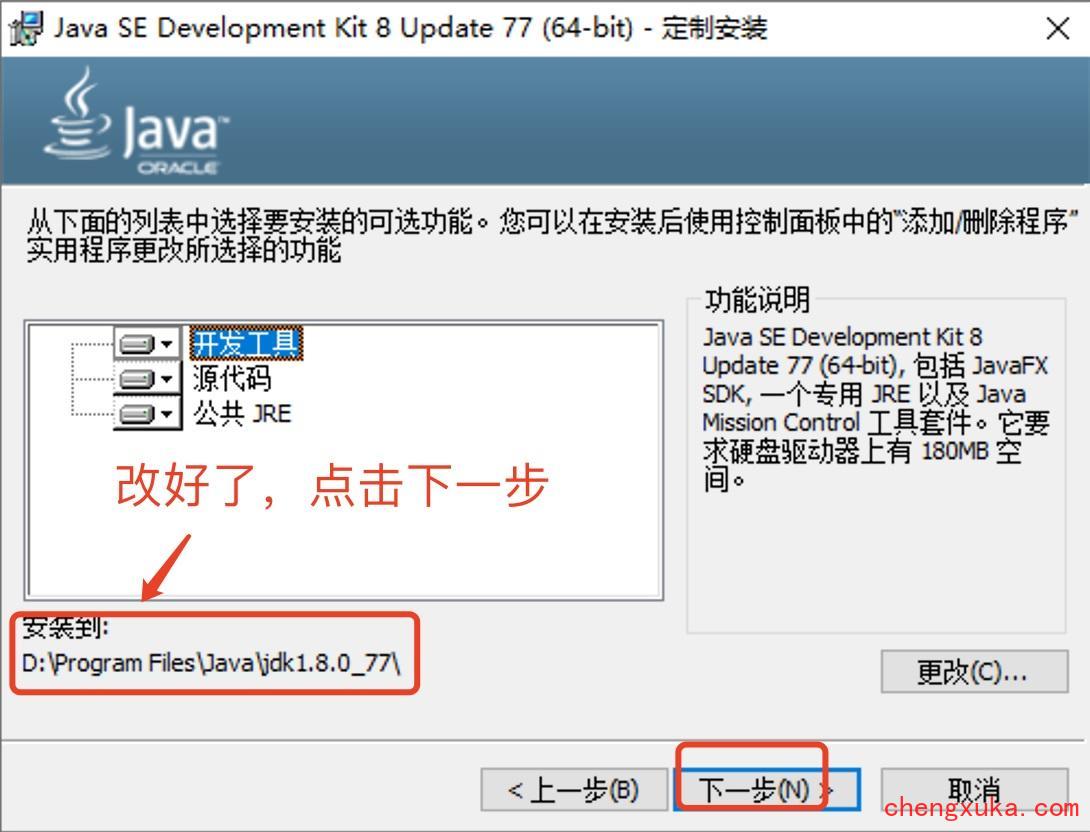Click the Java installer icon in the title bar
Screen dimensions: 1090x832
coord(26,28)
